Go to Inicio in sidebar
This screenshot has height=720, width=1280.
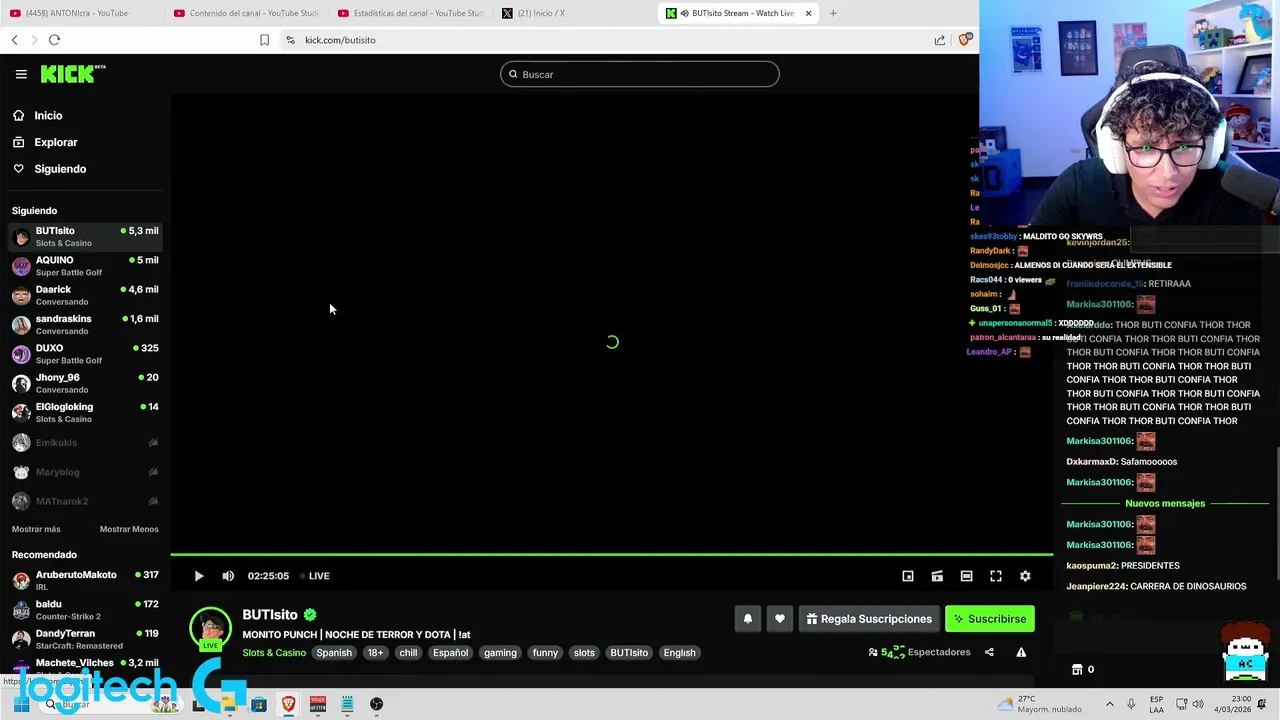[x=48, y=115]
